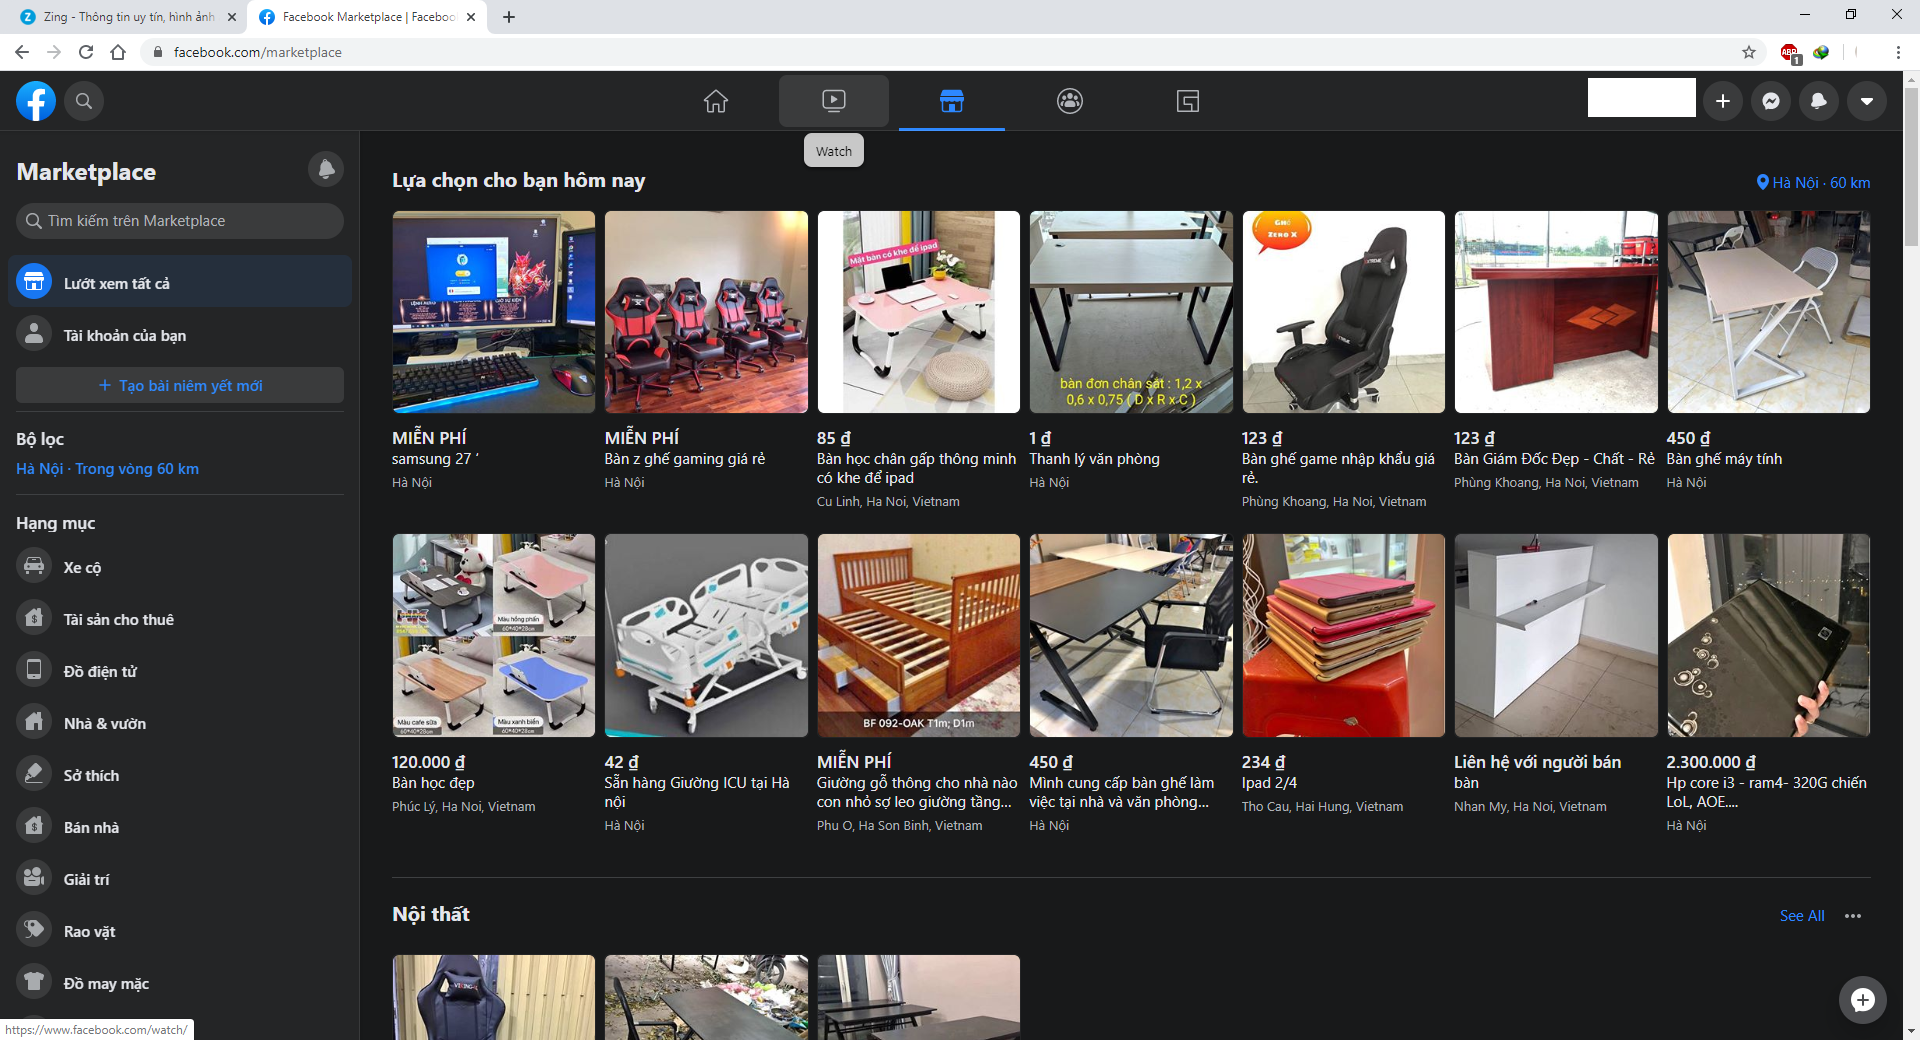
Task: Open the samsung 27 listing thumbnail
Action: [494, 312]
